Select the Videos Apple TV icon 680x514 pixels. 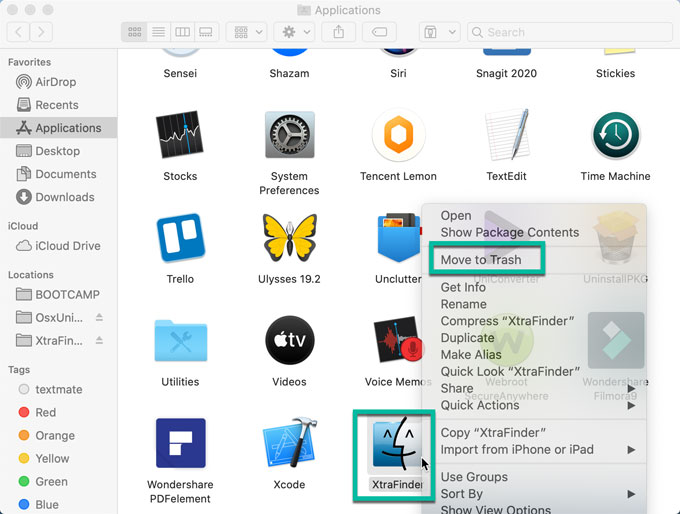pyautogui.click(x=289, y=340)
